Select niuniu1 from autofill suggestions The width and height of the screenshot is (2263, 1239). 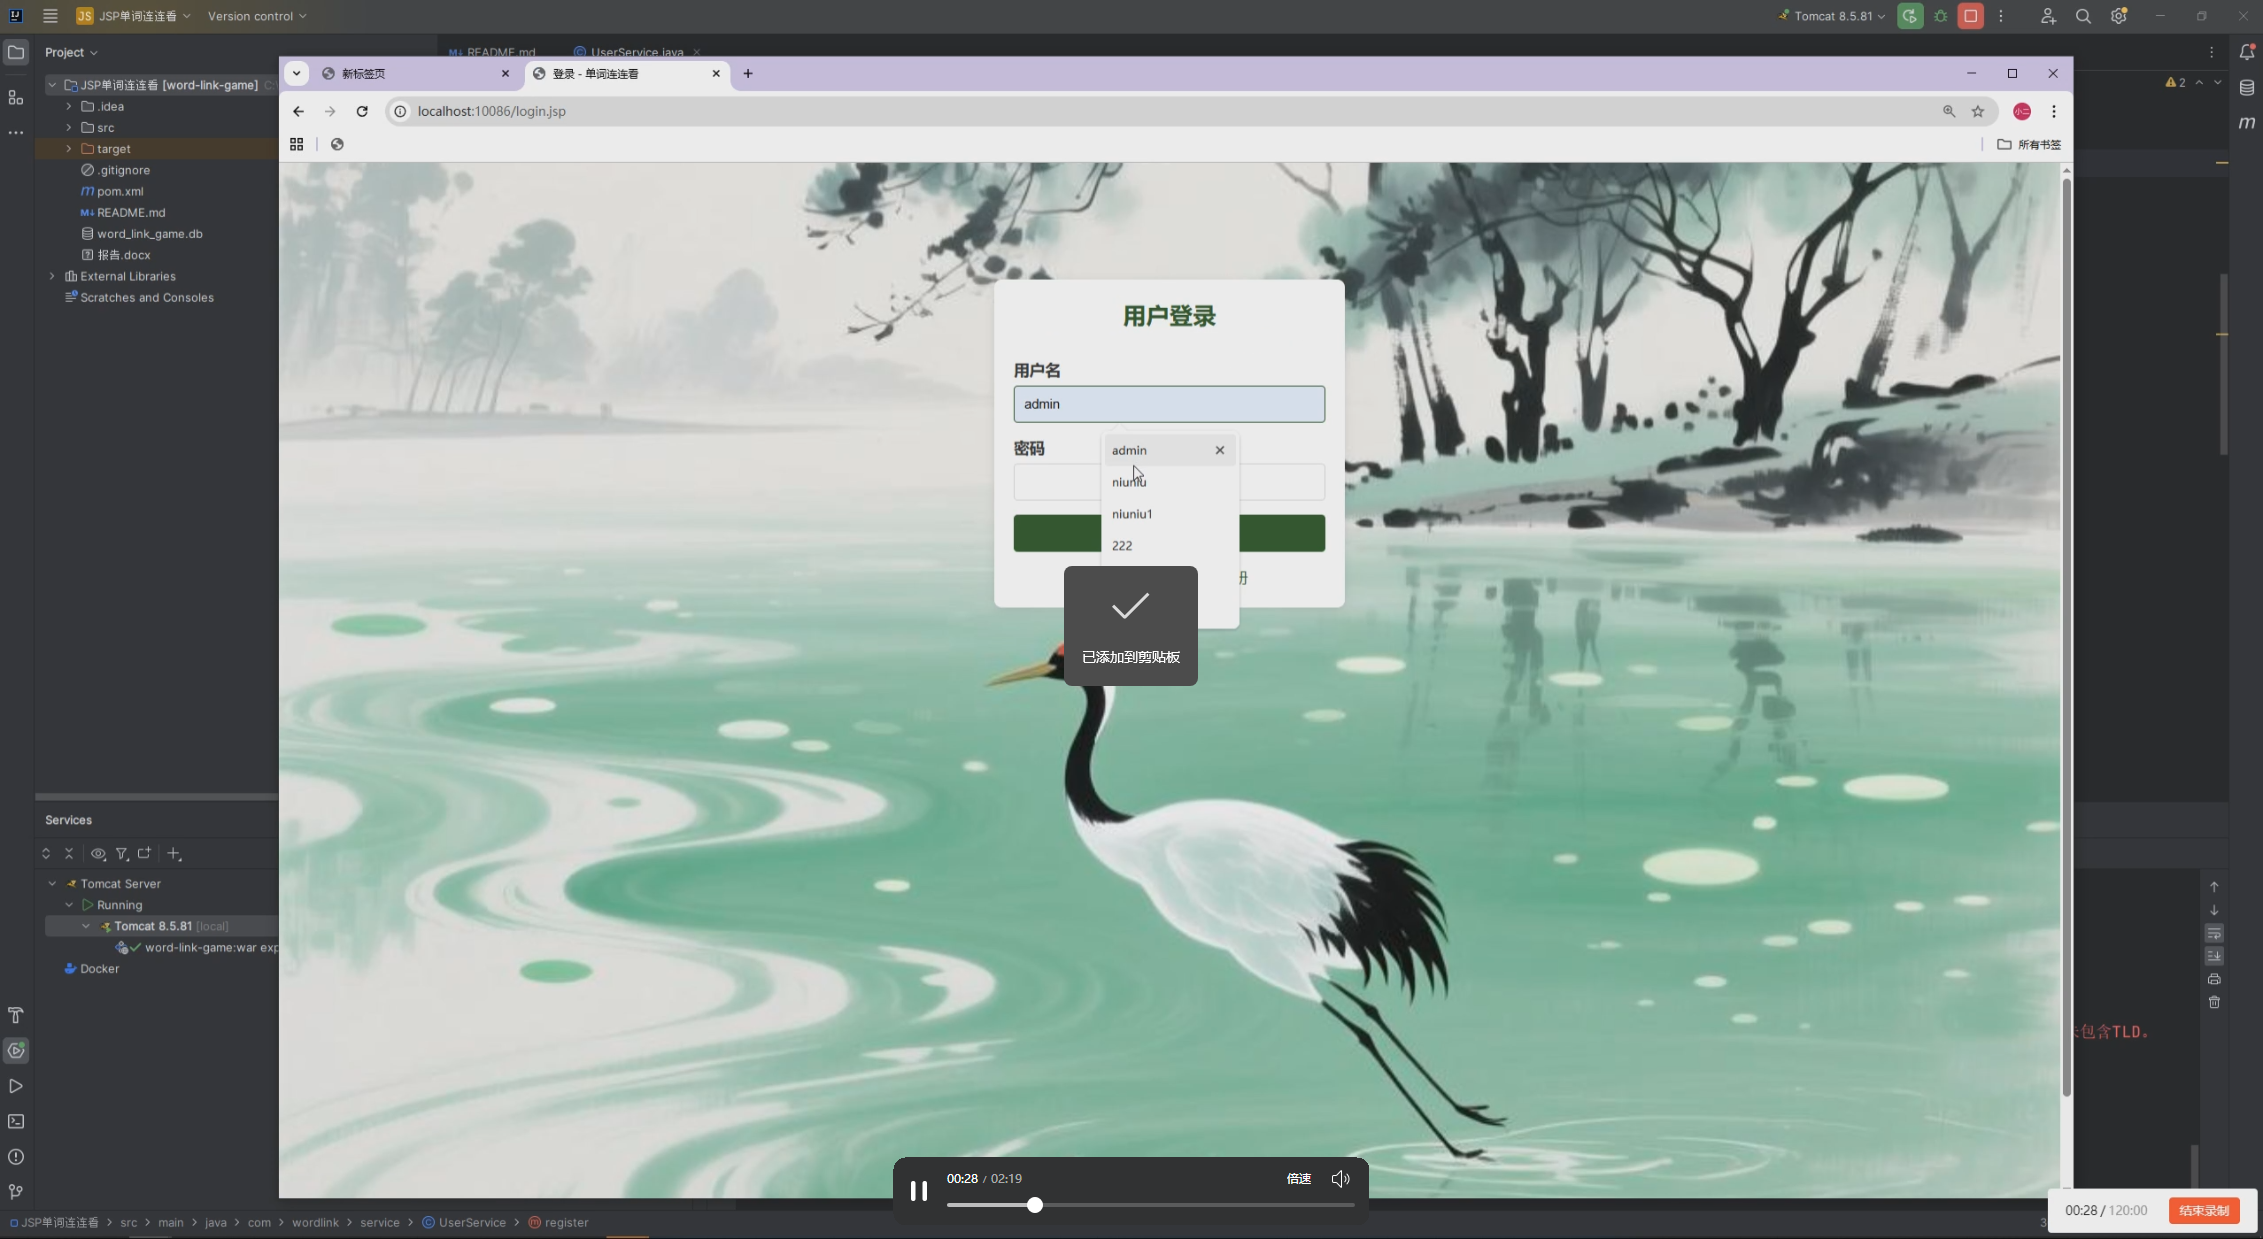[1132, 514]
